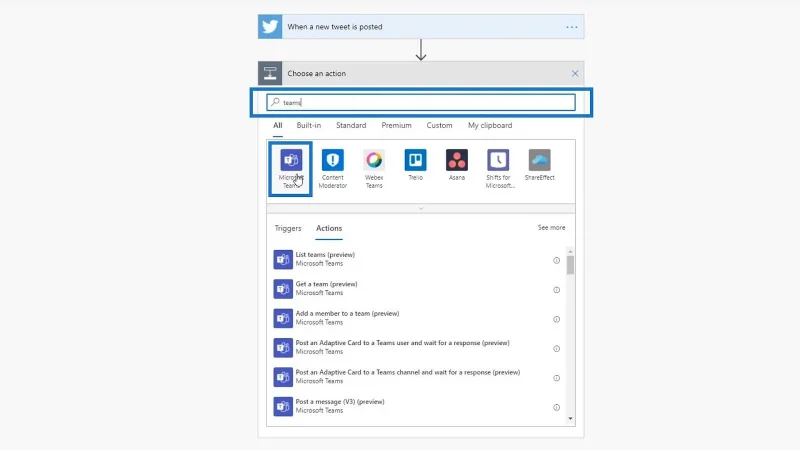Switch to the Triggers tab
This screenshot has height=450, width=800.
[x=288, y=228]
